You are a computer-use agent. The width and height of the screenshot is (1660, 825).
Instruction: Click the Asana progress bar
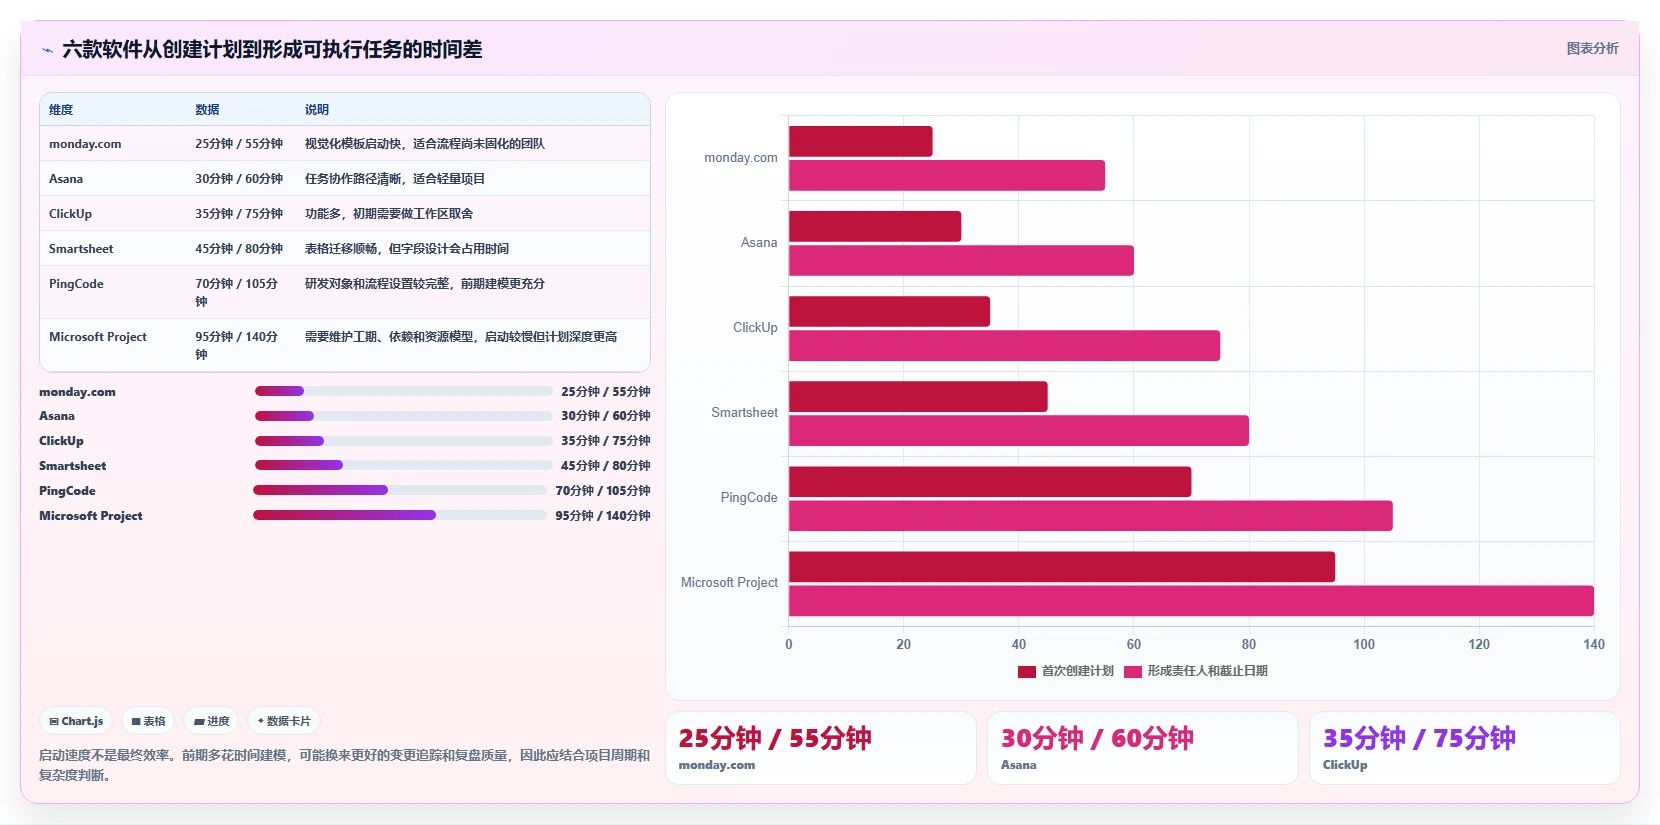[403, 416]
